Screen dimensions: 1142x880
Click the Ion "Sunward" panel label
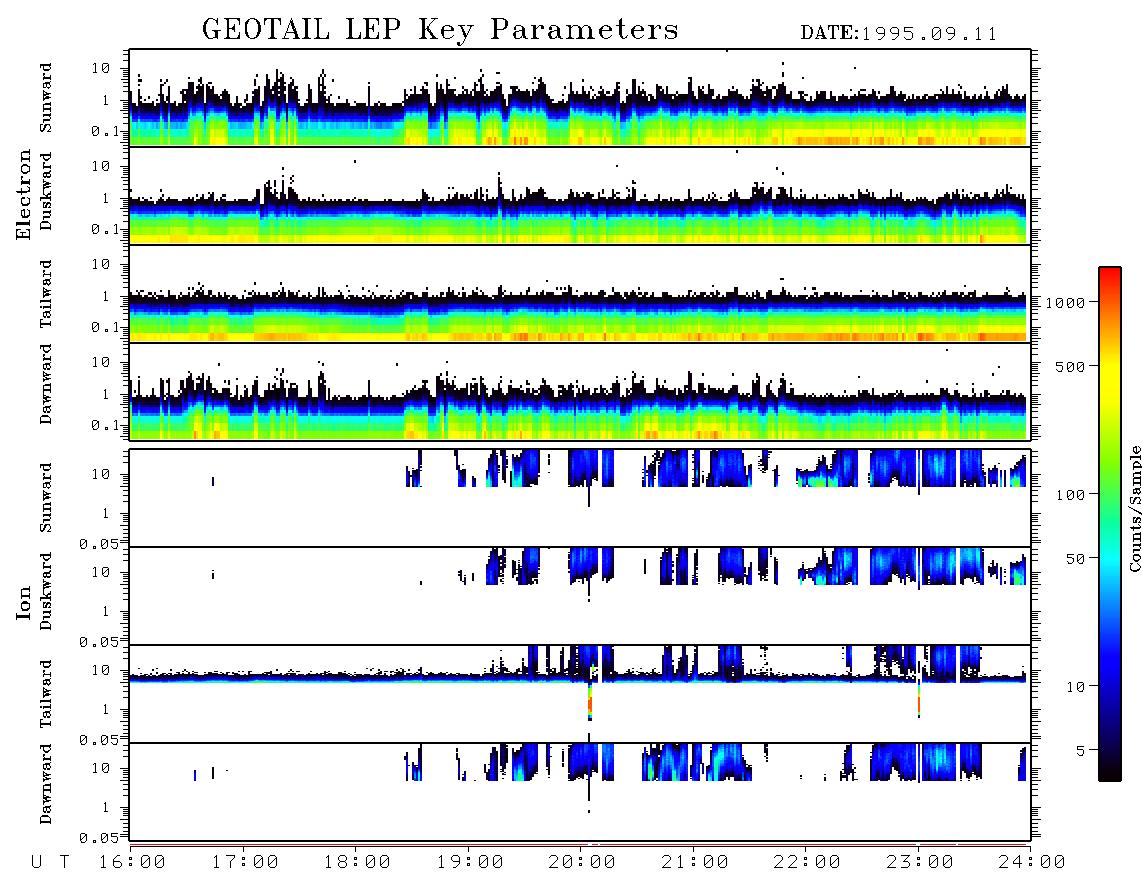[x=46, y=498]
